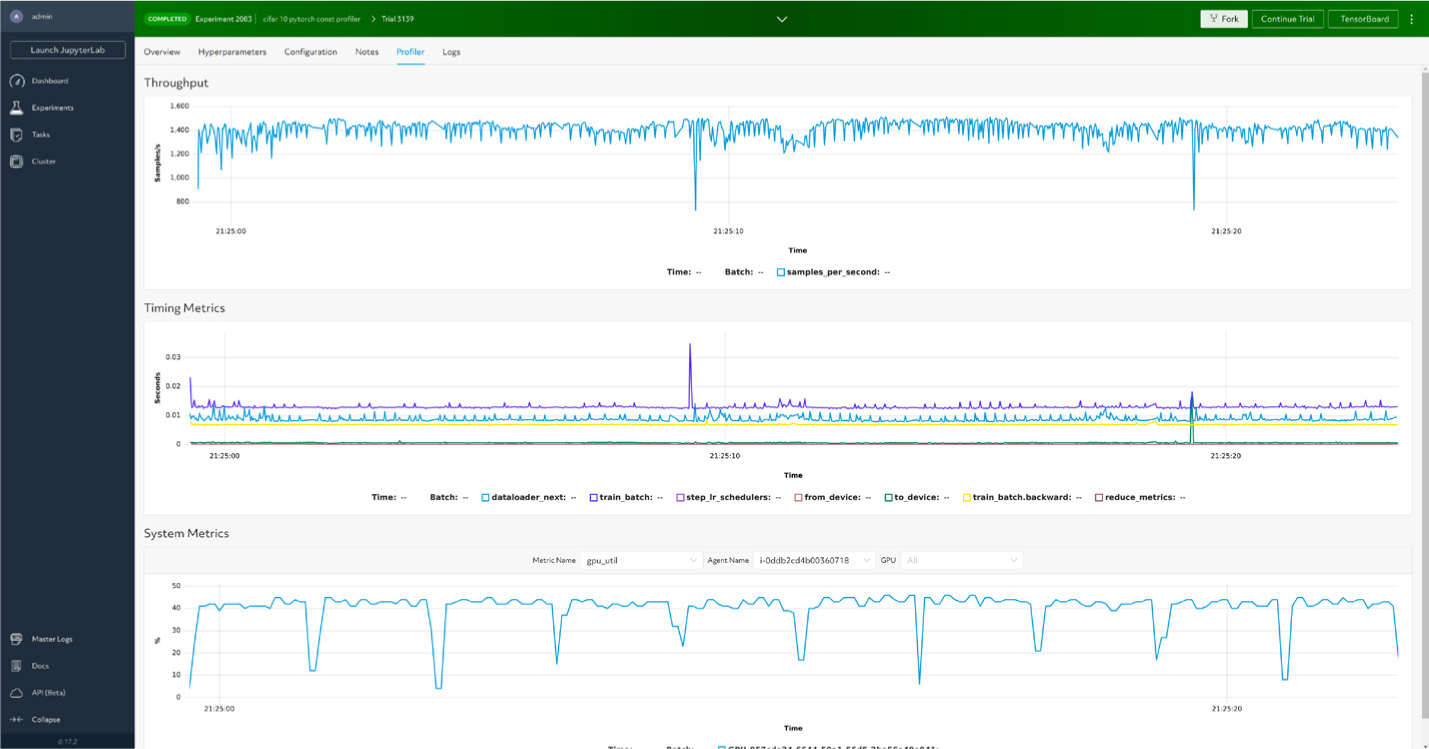View the Docs using its sidebar icon
This screenshot has width=1429, height=749.
(x=38, y=665)
